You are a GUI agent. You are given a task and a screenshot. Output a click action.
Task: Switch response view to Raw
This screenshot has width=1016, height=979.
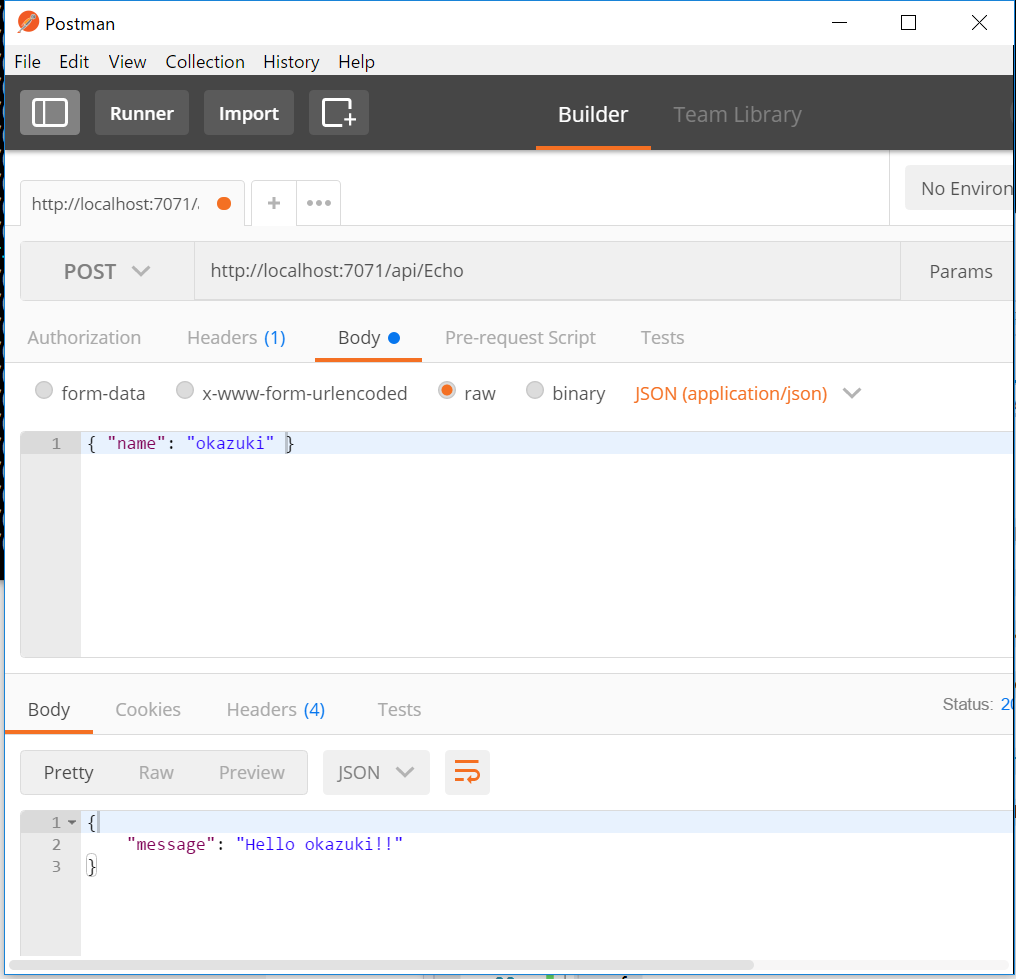coord(156,772)
